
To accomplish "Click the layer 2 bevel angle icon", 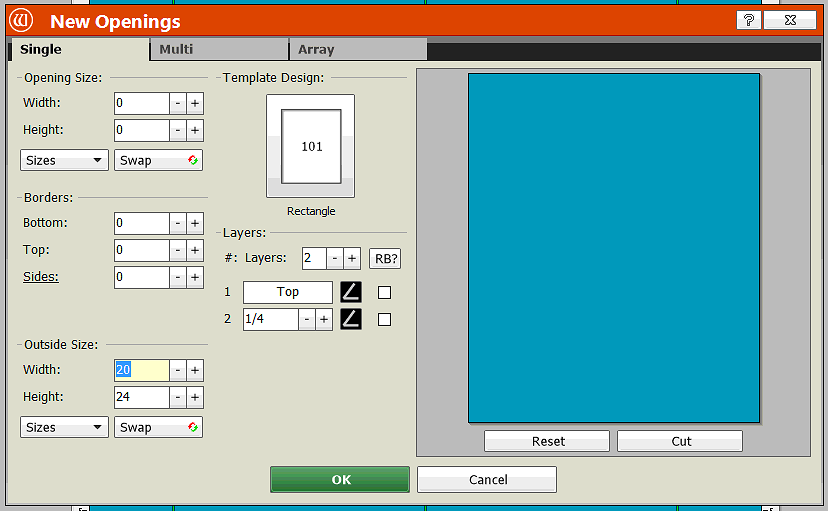I will pos(350,319).
